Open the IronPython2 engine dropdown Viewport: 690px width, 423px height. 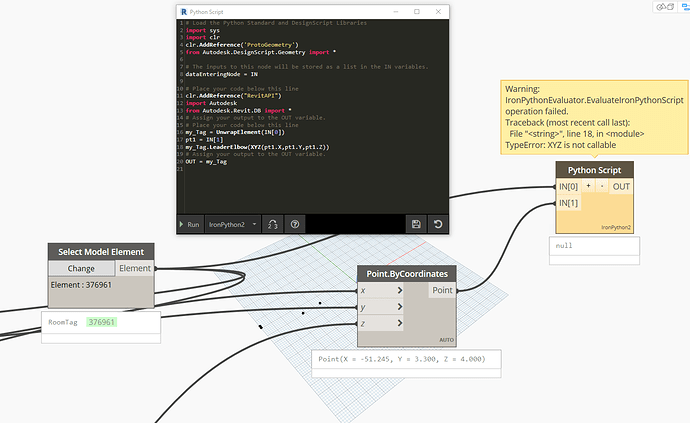click(232, 224)
